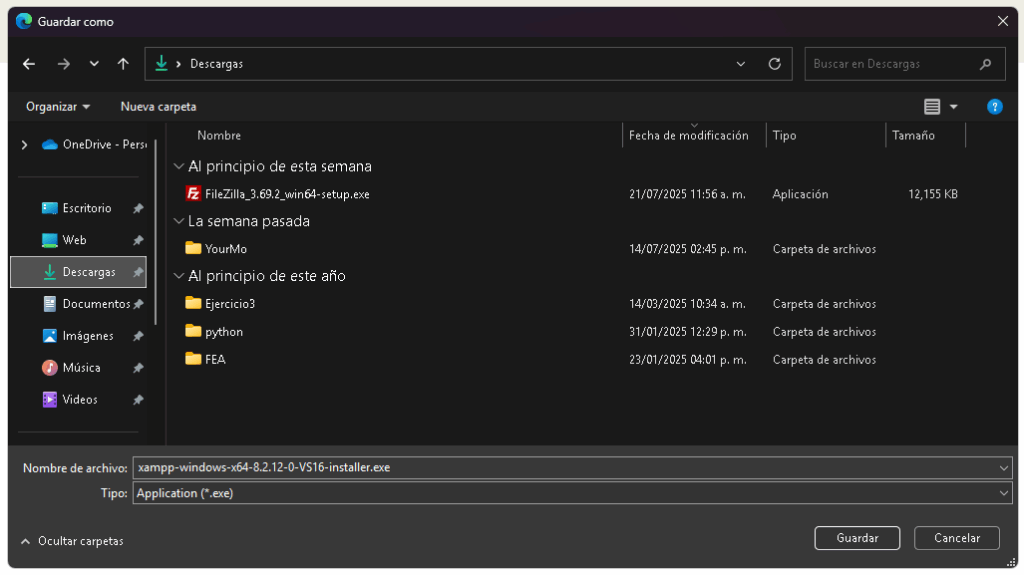Image resolution: width=1024 pixels, height=575 pixels.
Task: Close the Guardar como dialog
Action: coord(1003,22)
